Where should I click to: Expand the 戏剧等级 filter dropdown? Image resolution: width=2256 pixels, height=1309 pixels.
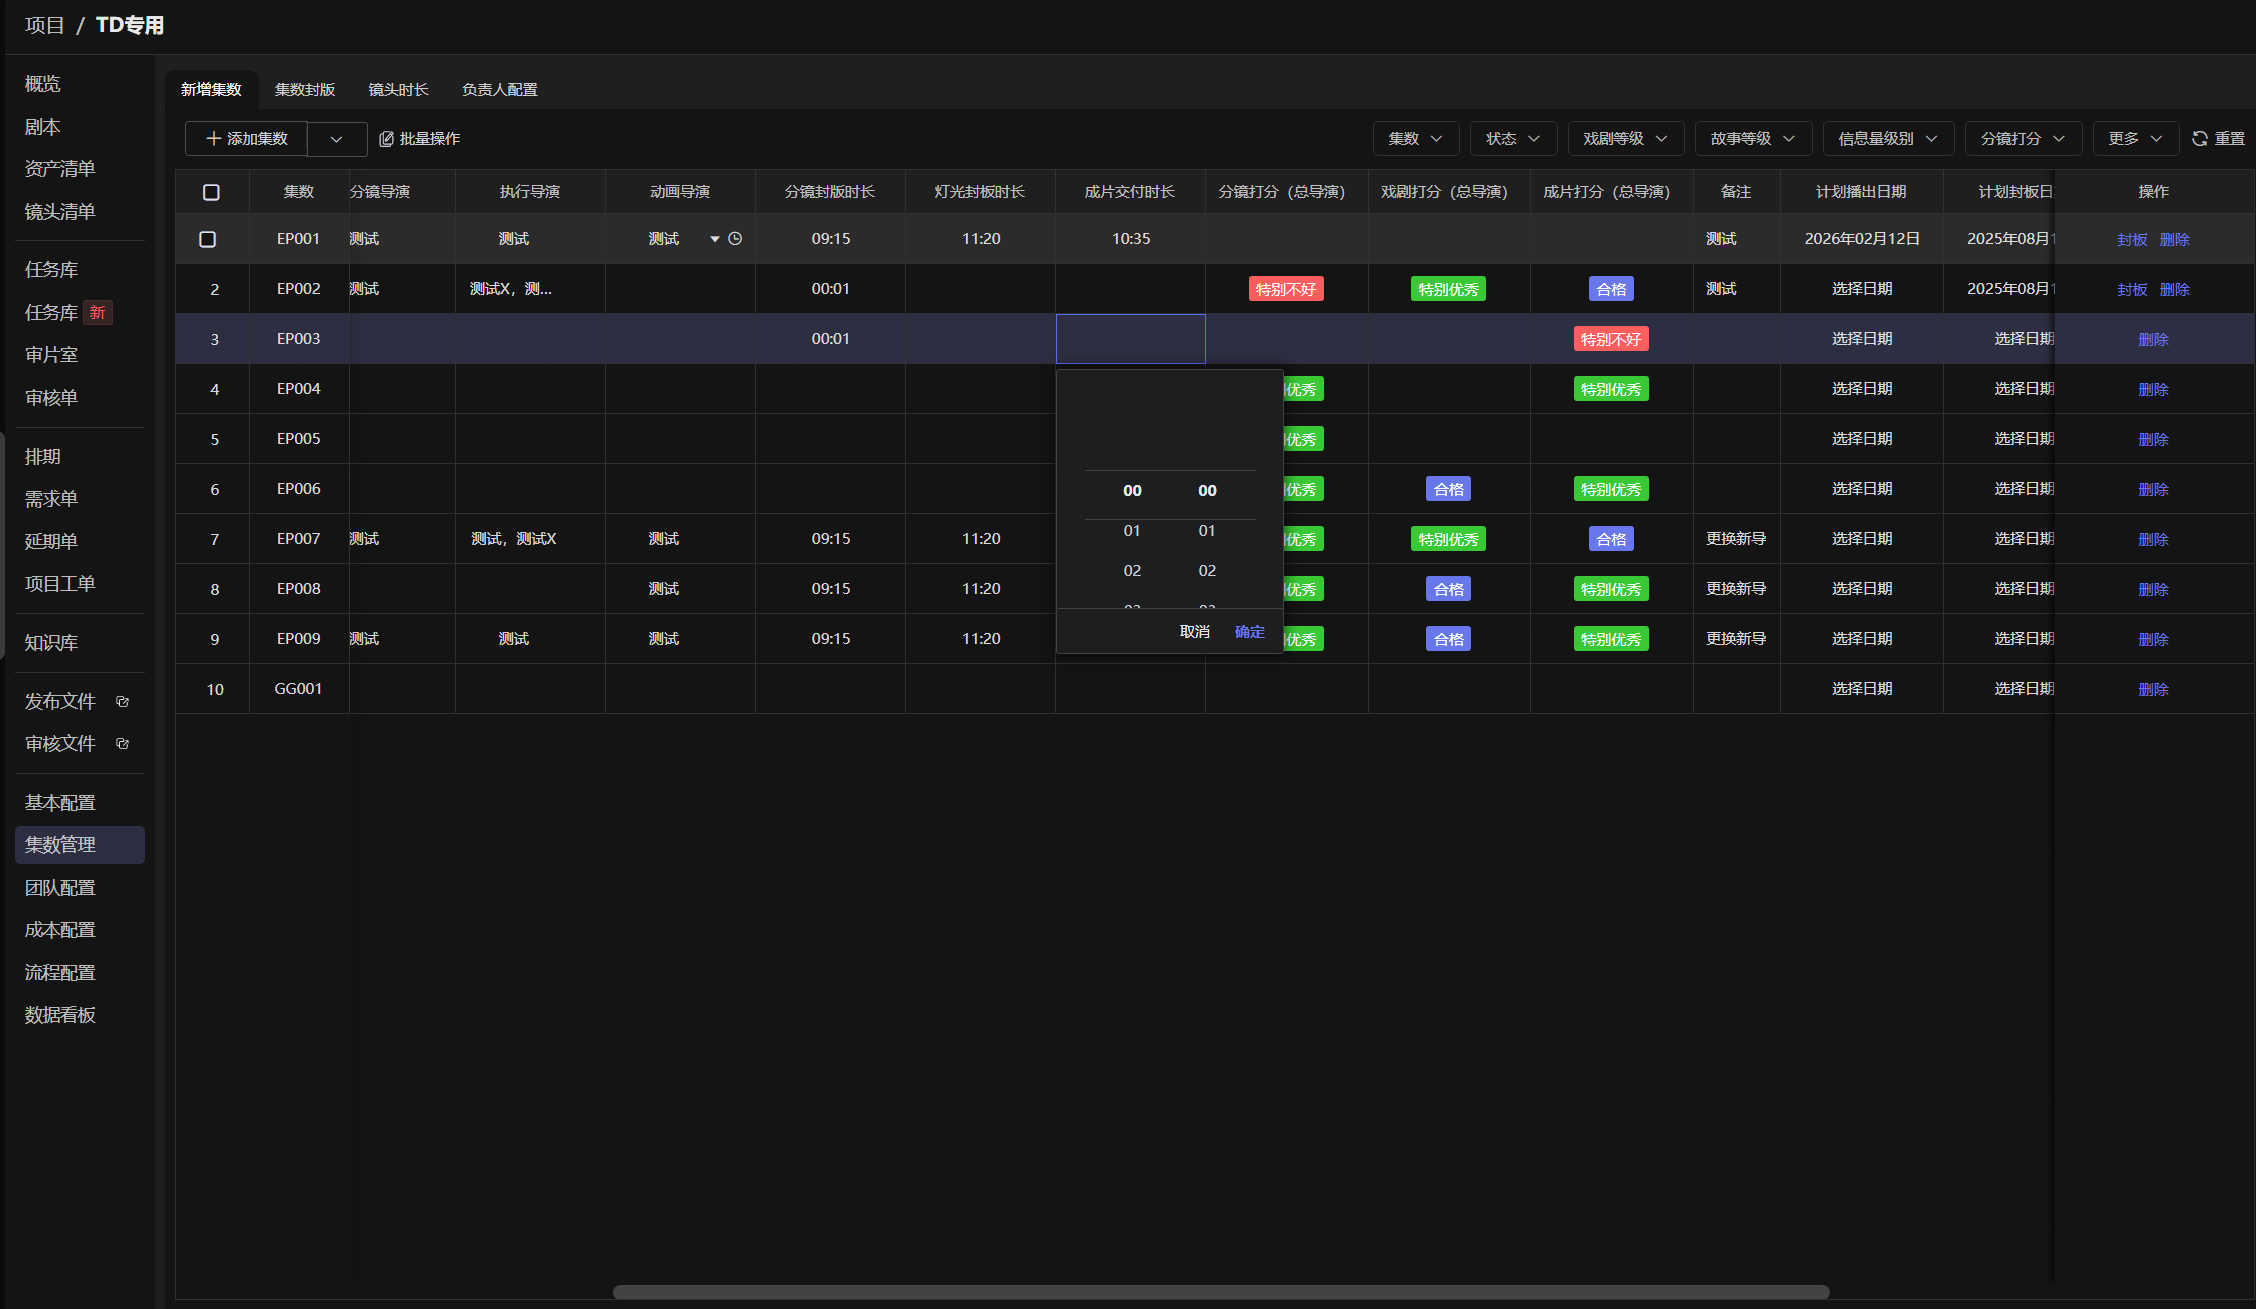click(1626, 138)
